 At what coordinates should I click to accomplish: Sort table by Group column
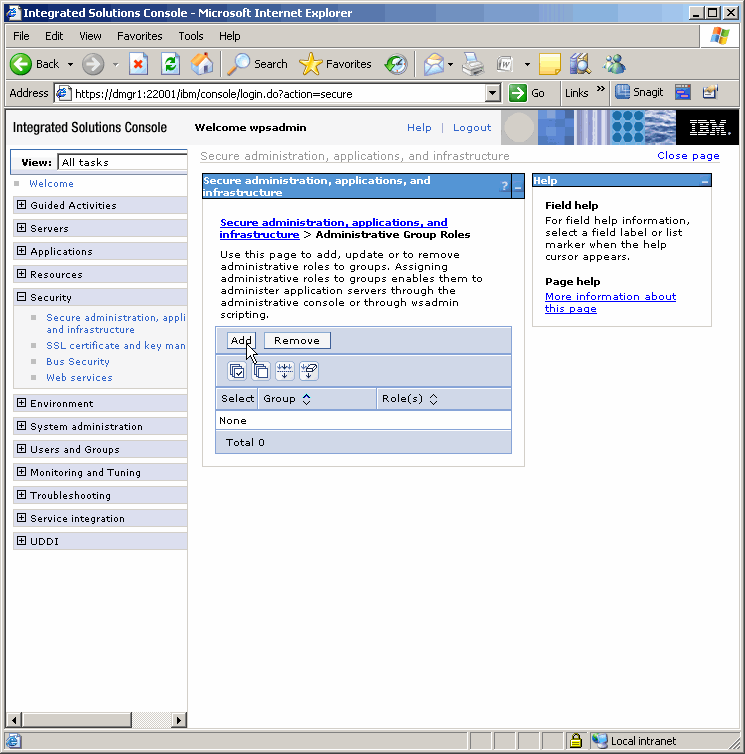[306, 399]
